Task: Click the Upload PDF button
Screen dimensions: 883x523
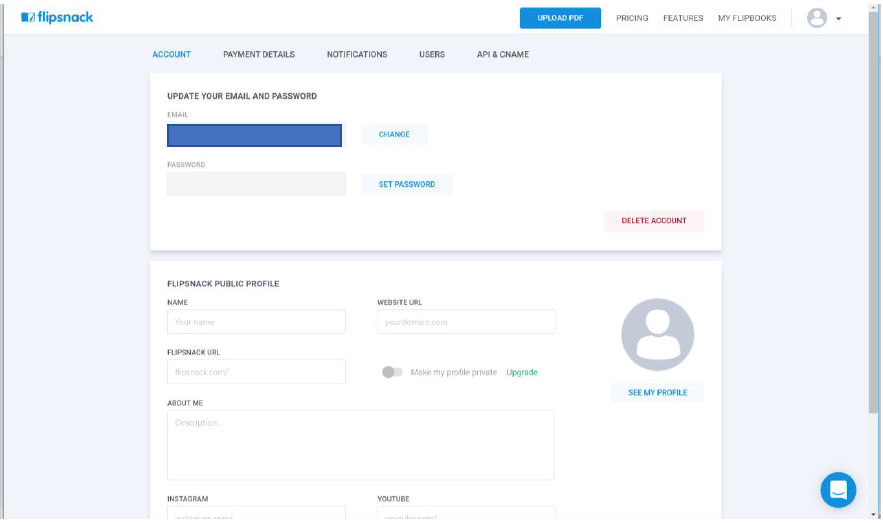Action: point(560,18)
